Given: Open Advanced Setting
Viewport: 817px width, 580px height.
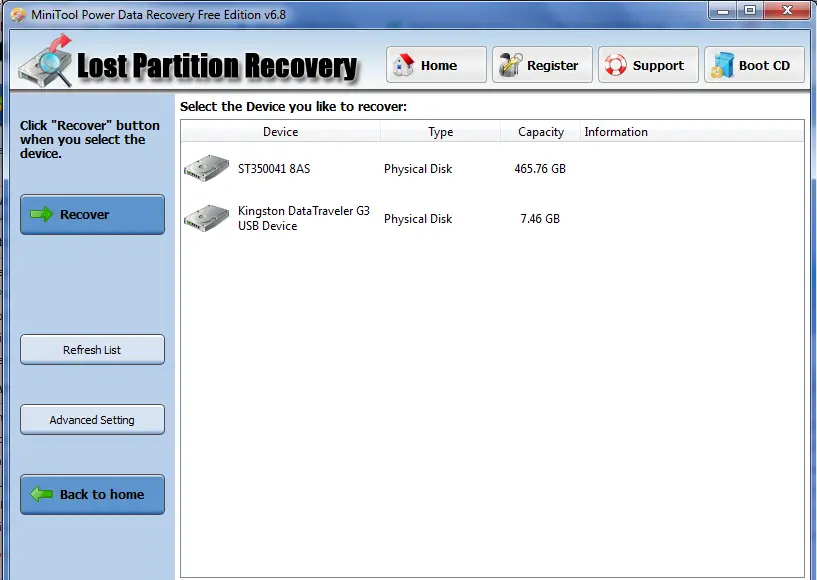Looking at the screenshot, I should [x=92, y=419].
